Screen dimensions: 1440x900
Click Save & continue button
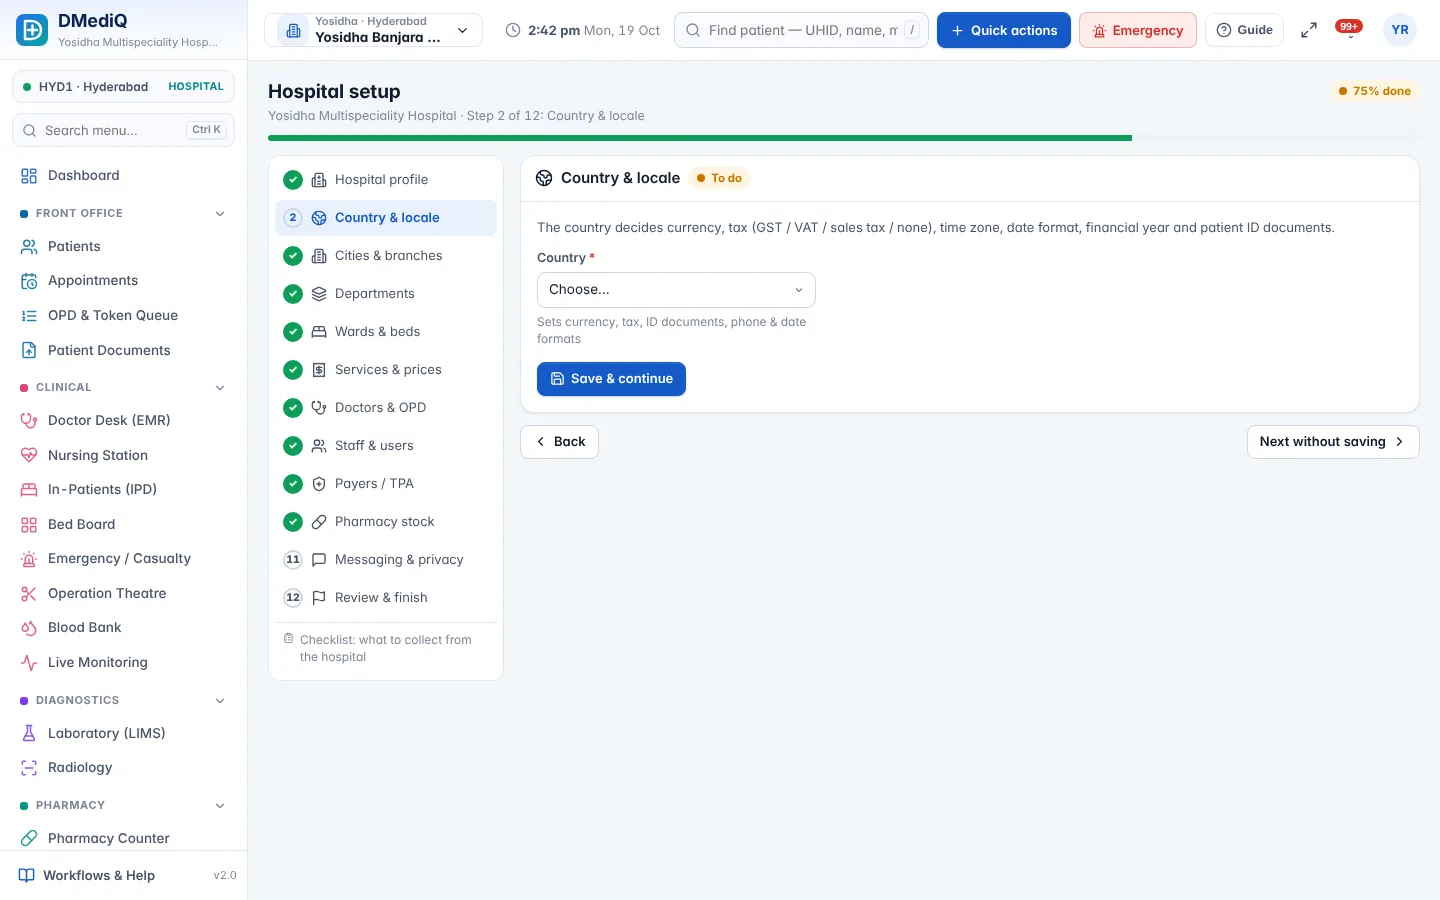tap(611, 379)
